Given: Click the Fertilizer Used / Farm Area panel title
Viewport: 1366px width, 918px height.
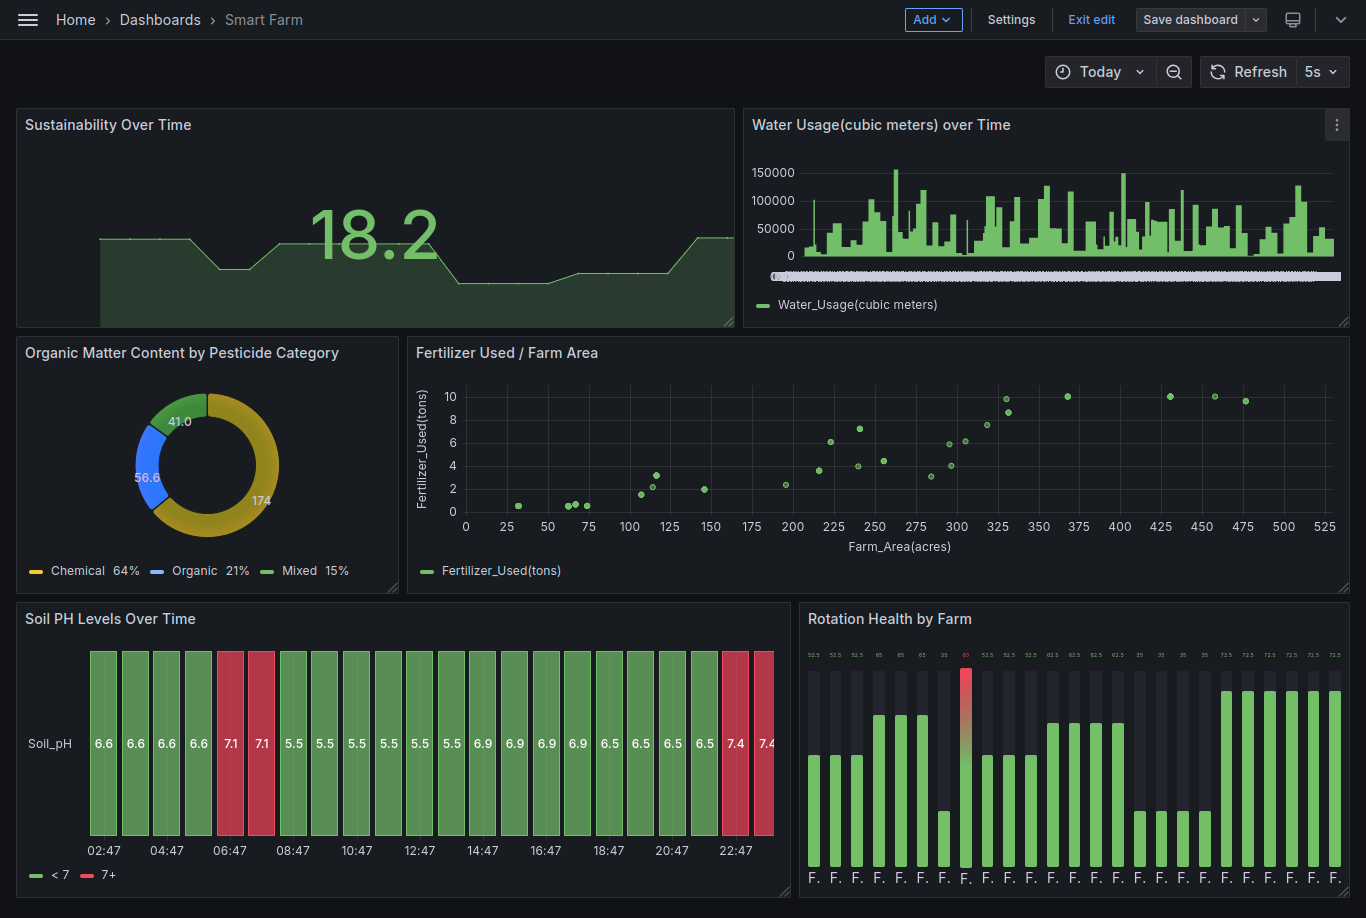Looking at the screenshot, I should click(507, 353).
